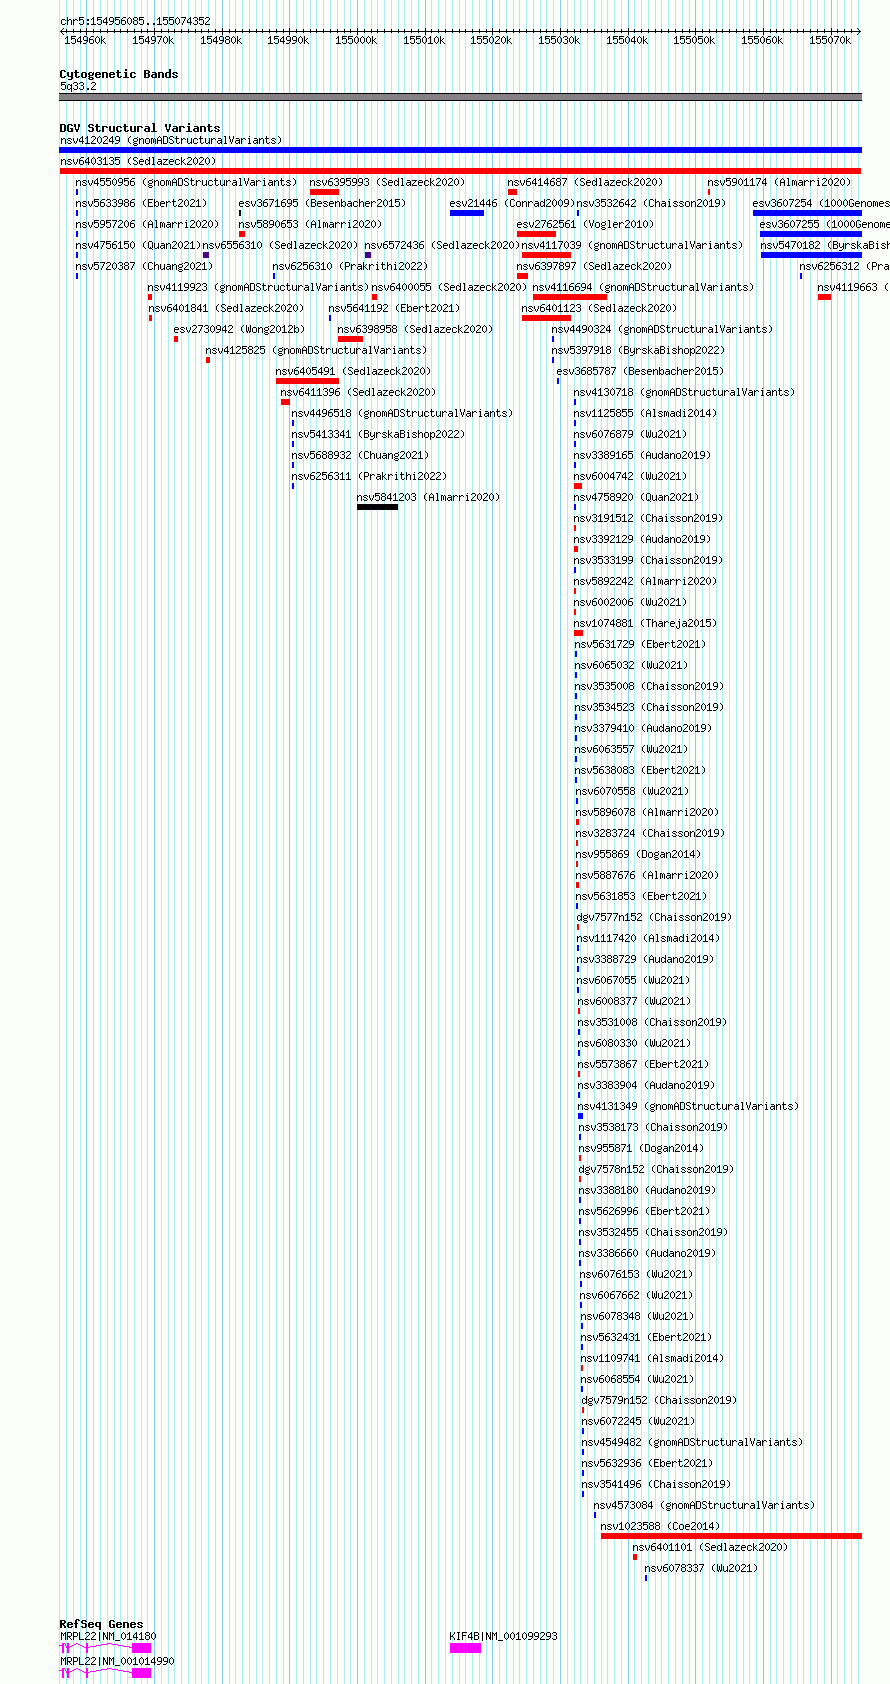Open nsv6572436 (Sedlazeck2020) variant
The height and width of the screenshot is (1684, 890).
point(442,245)
